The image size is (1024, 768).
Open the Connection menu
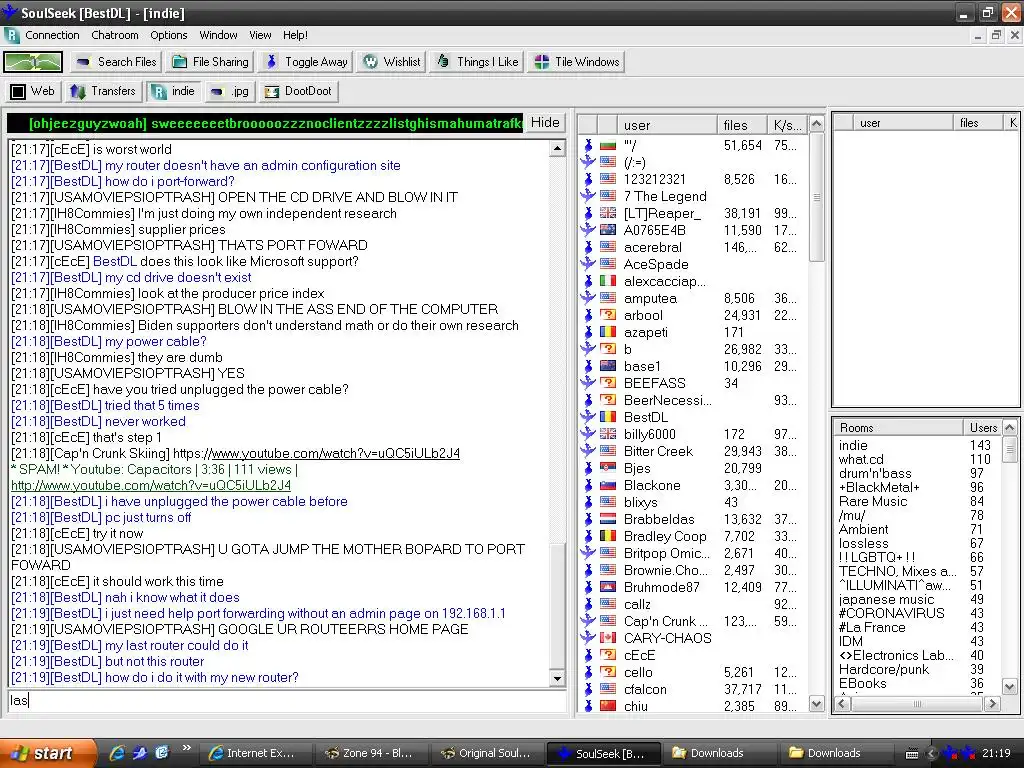click(x=52, y=35)
